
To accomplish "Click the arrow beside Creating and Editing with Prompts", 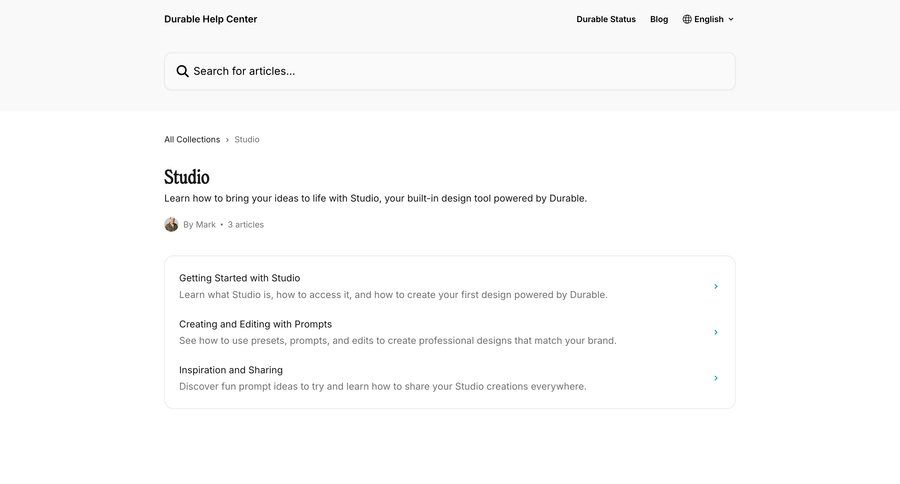I will [716, 333].
